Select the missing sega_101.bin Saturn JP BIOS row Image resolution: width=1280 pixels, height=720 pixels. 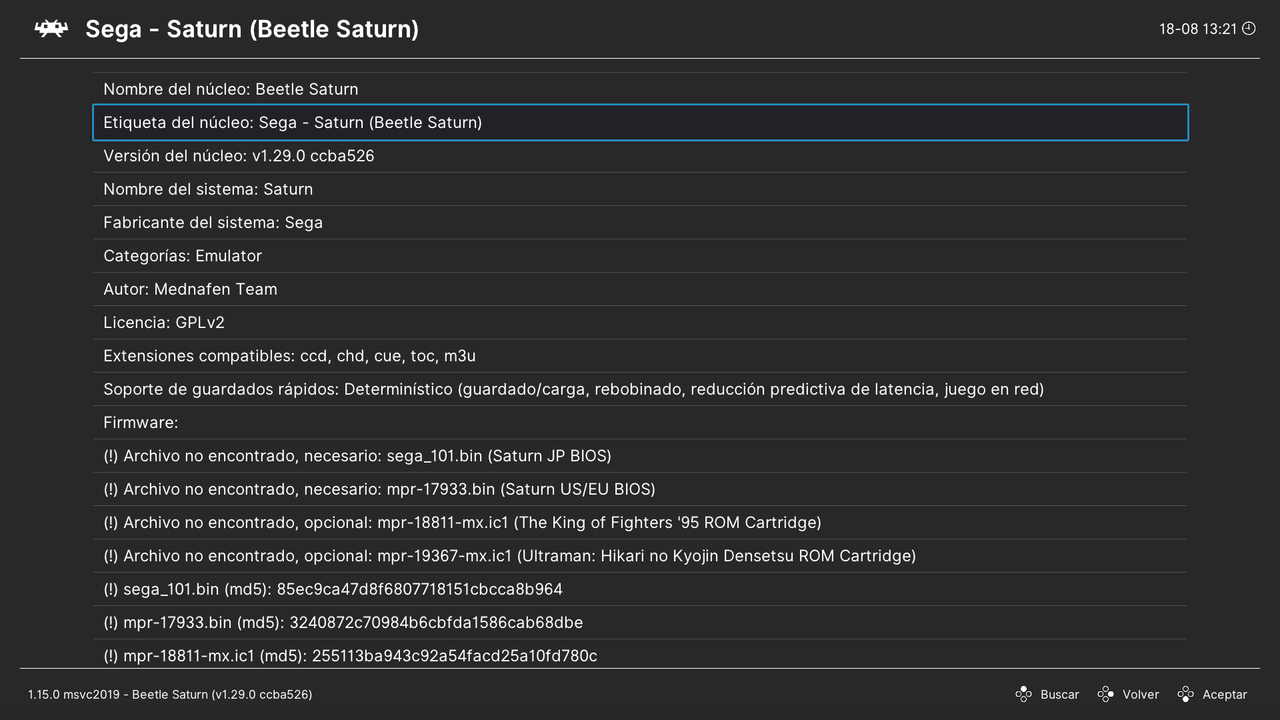click(x=640, y=456)
